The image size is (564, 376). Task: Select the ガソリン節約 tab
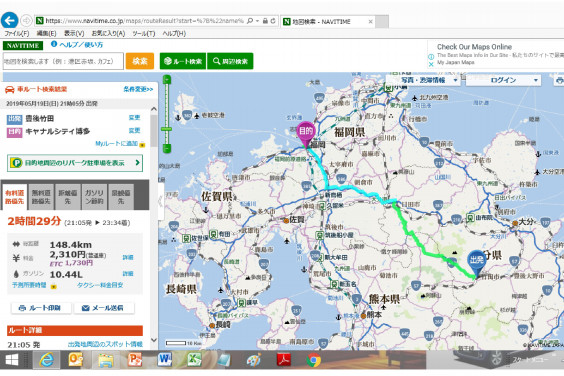94,197
